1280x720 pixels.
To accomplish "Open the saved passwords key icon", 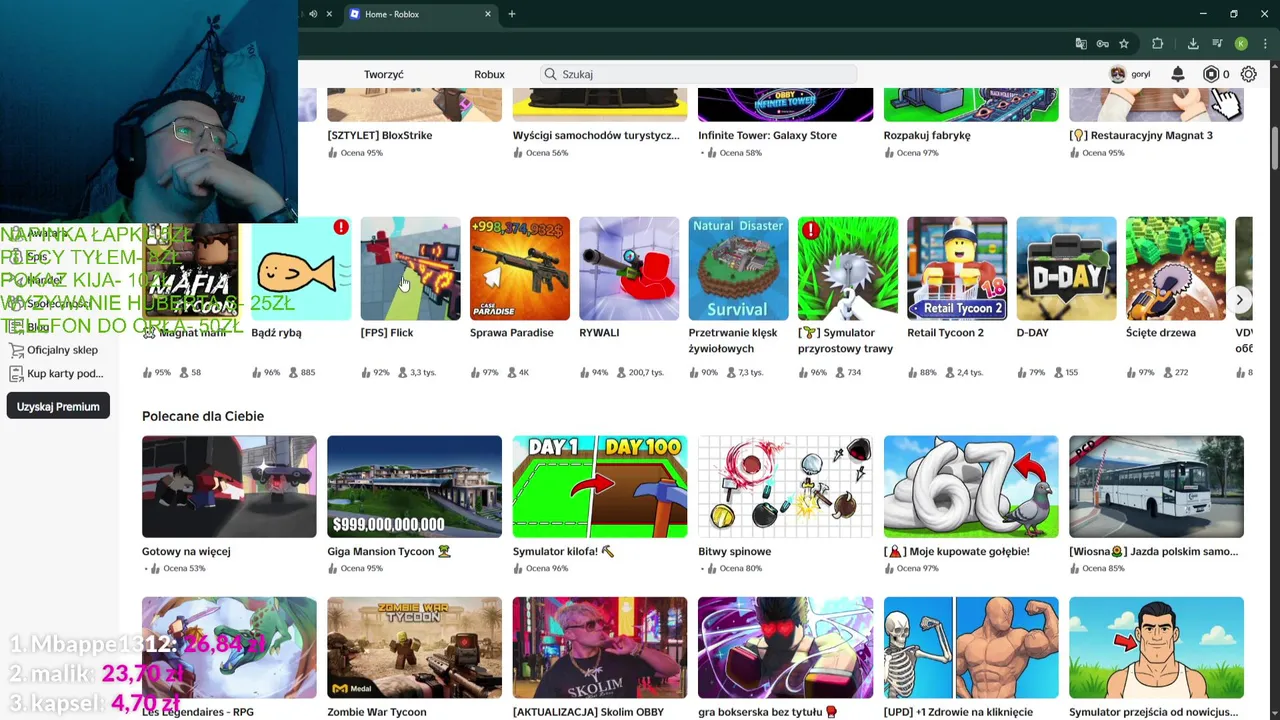I will pyautogui.click(x=1102, y=44).
